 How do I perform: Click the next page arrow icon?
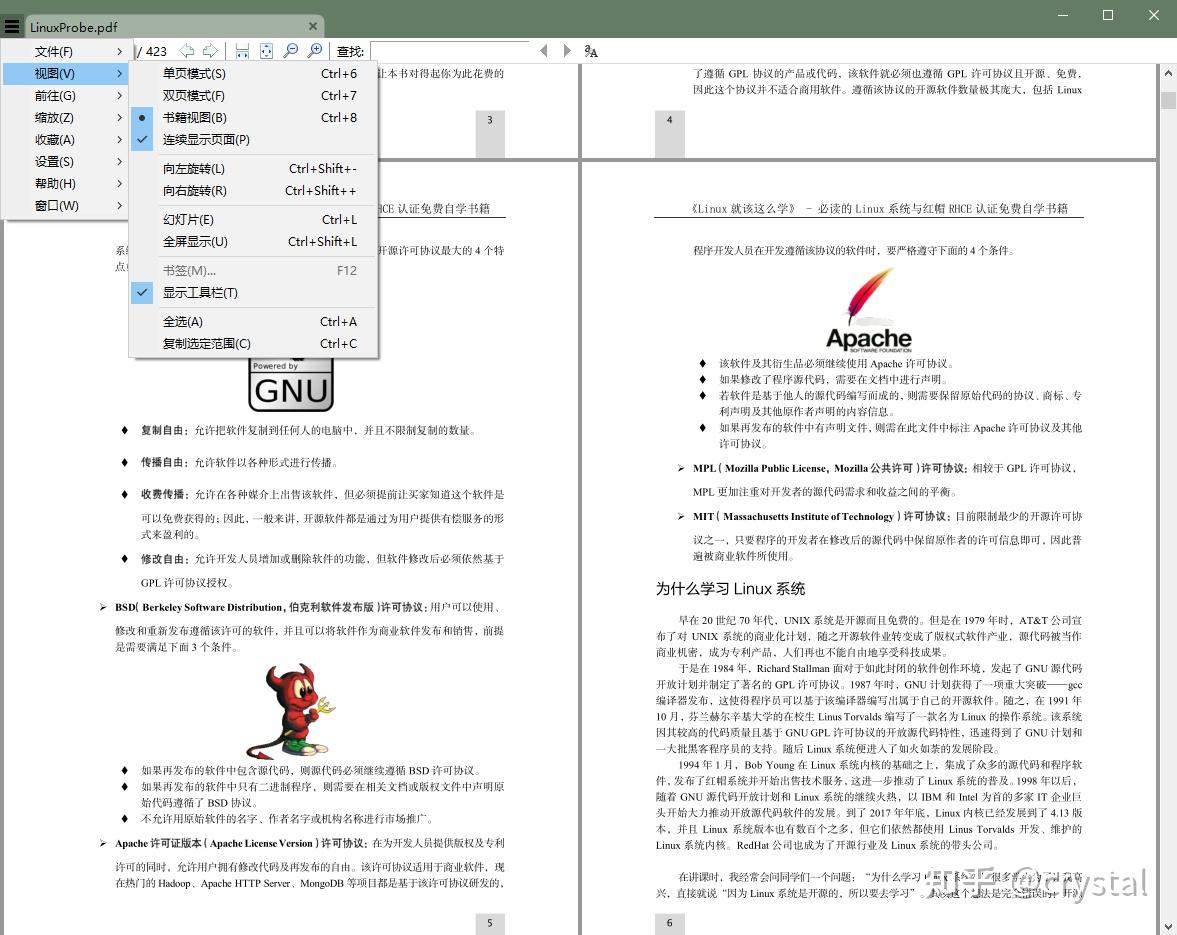[x=210, y=51]
